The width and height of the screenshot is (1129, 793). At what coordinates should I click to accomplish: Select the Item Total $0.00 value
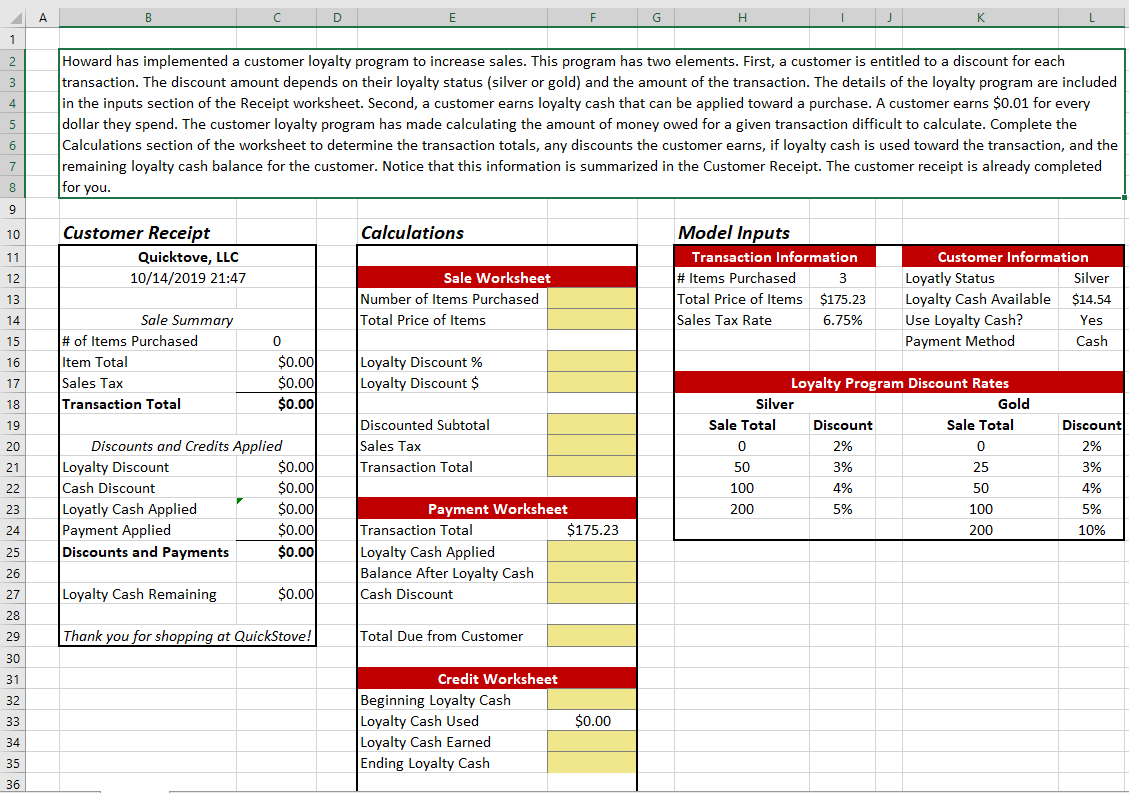tap(276, 362)
